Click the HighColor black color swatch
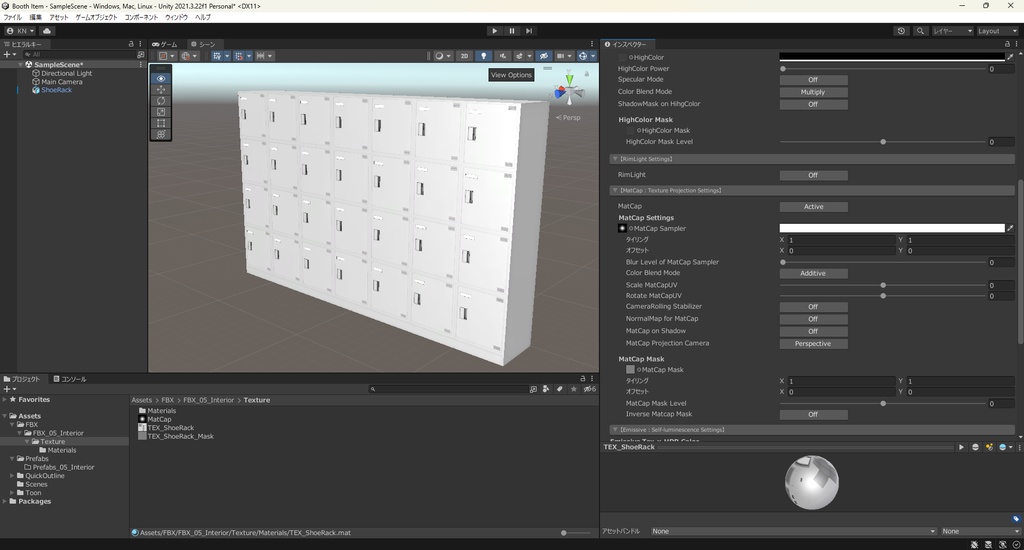This screenshot has width=1024, height=550. point(891,57)
